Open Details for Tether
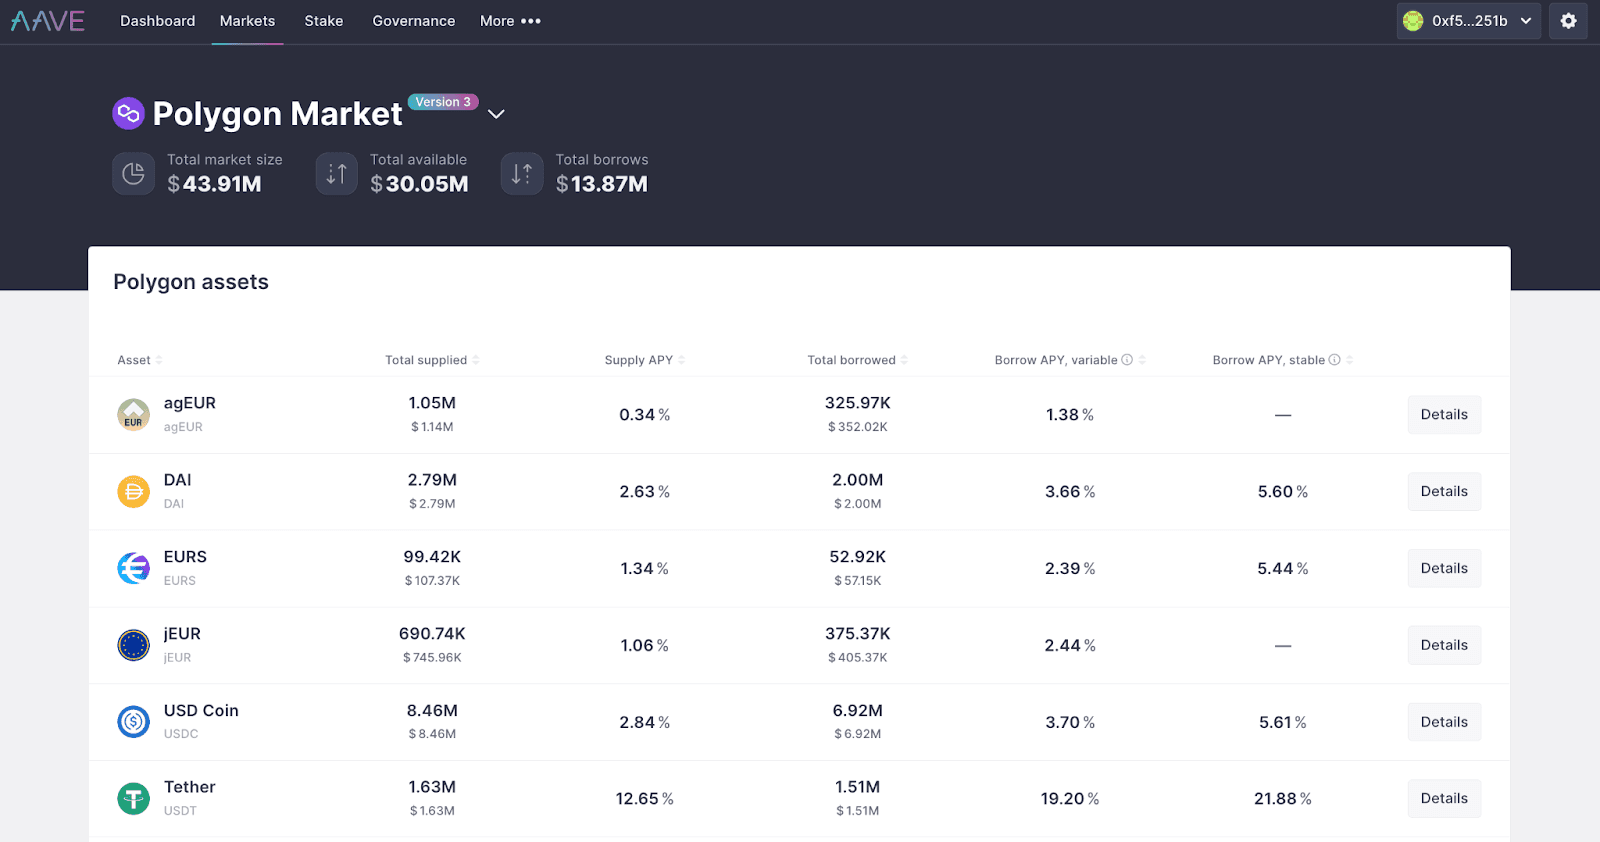The height and width of the screenshot is (842, 1600). click(1444, 798)
